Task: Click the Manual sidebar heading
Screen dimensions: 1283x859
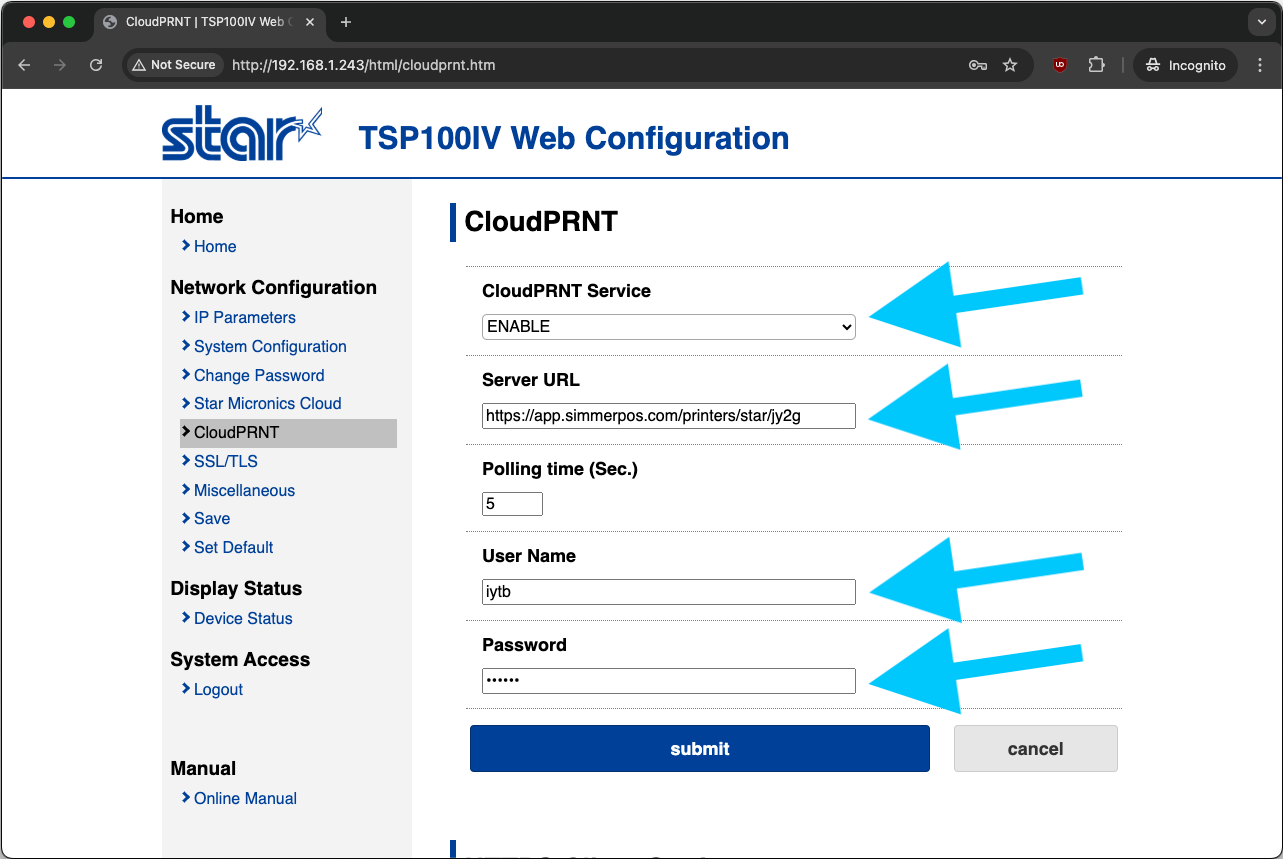Action: (203, 768)
